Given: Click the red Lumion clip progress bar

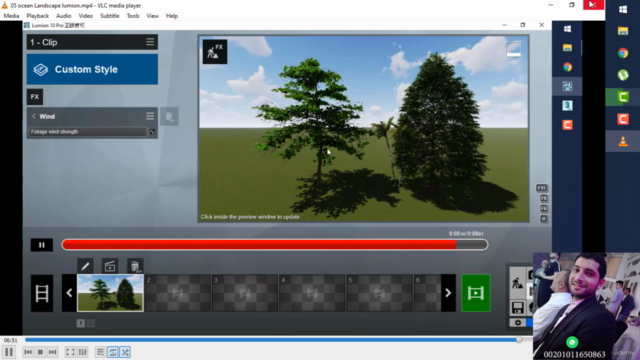Looking at the screenshot, I should coord(275,244).
